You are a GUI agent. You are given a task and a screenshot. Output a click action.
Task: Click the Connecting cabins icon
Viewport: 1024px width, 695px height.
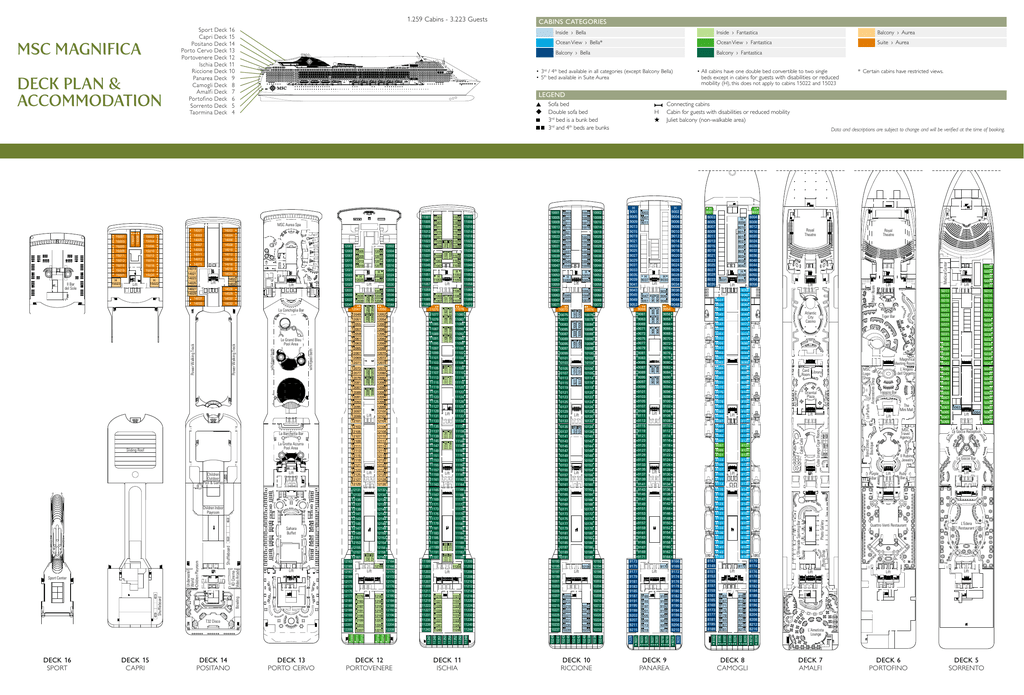[658, 105]
